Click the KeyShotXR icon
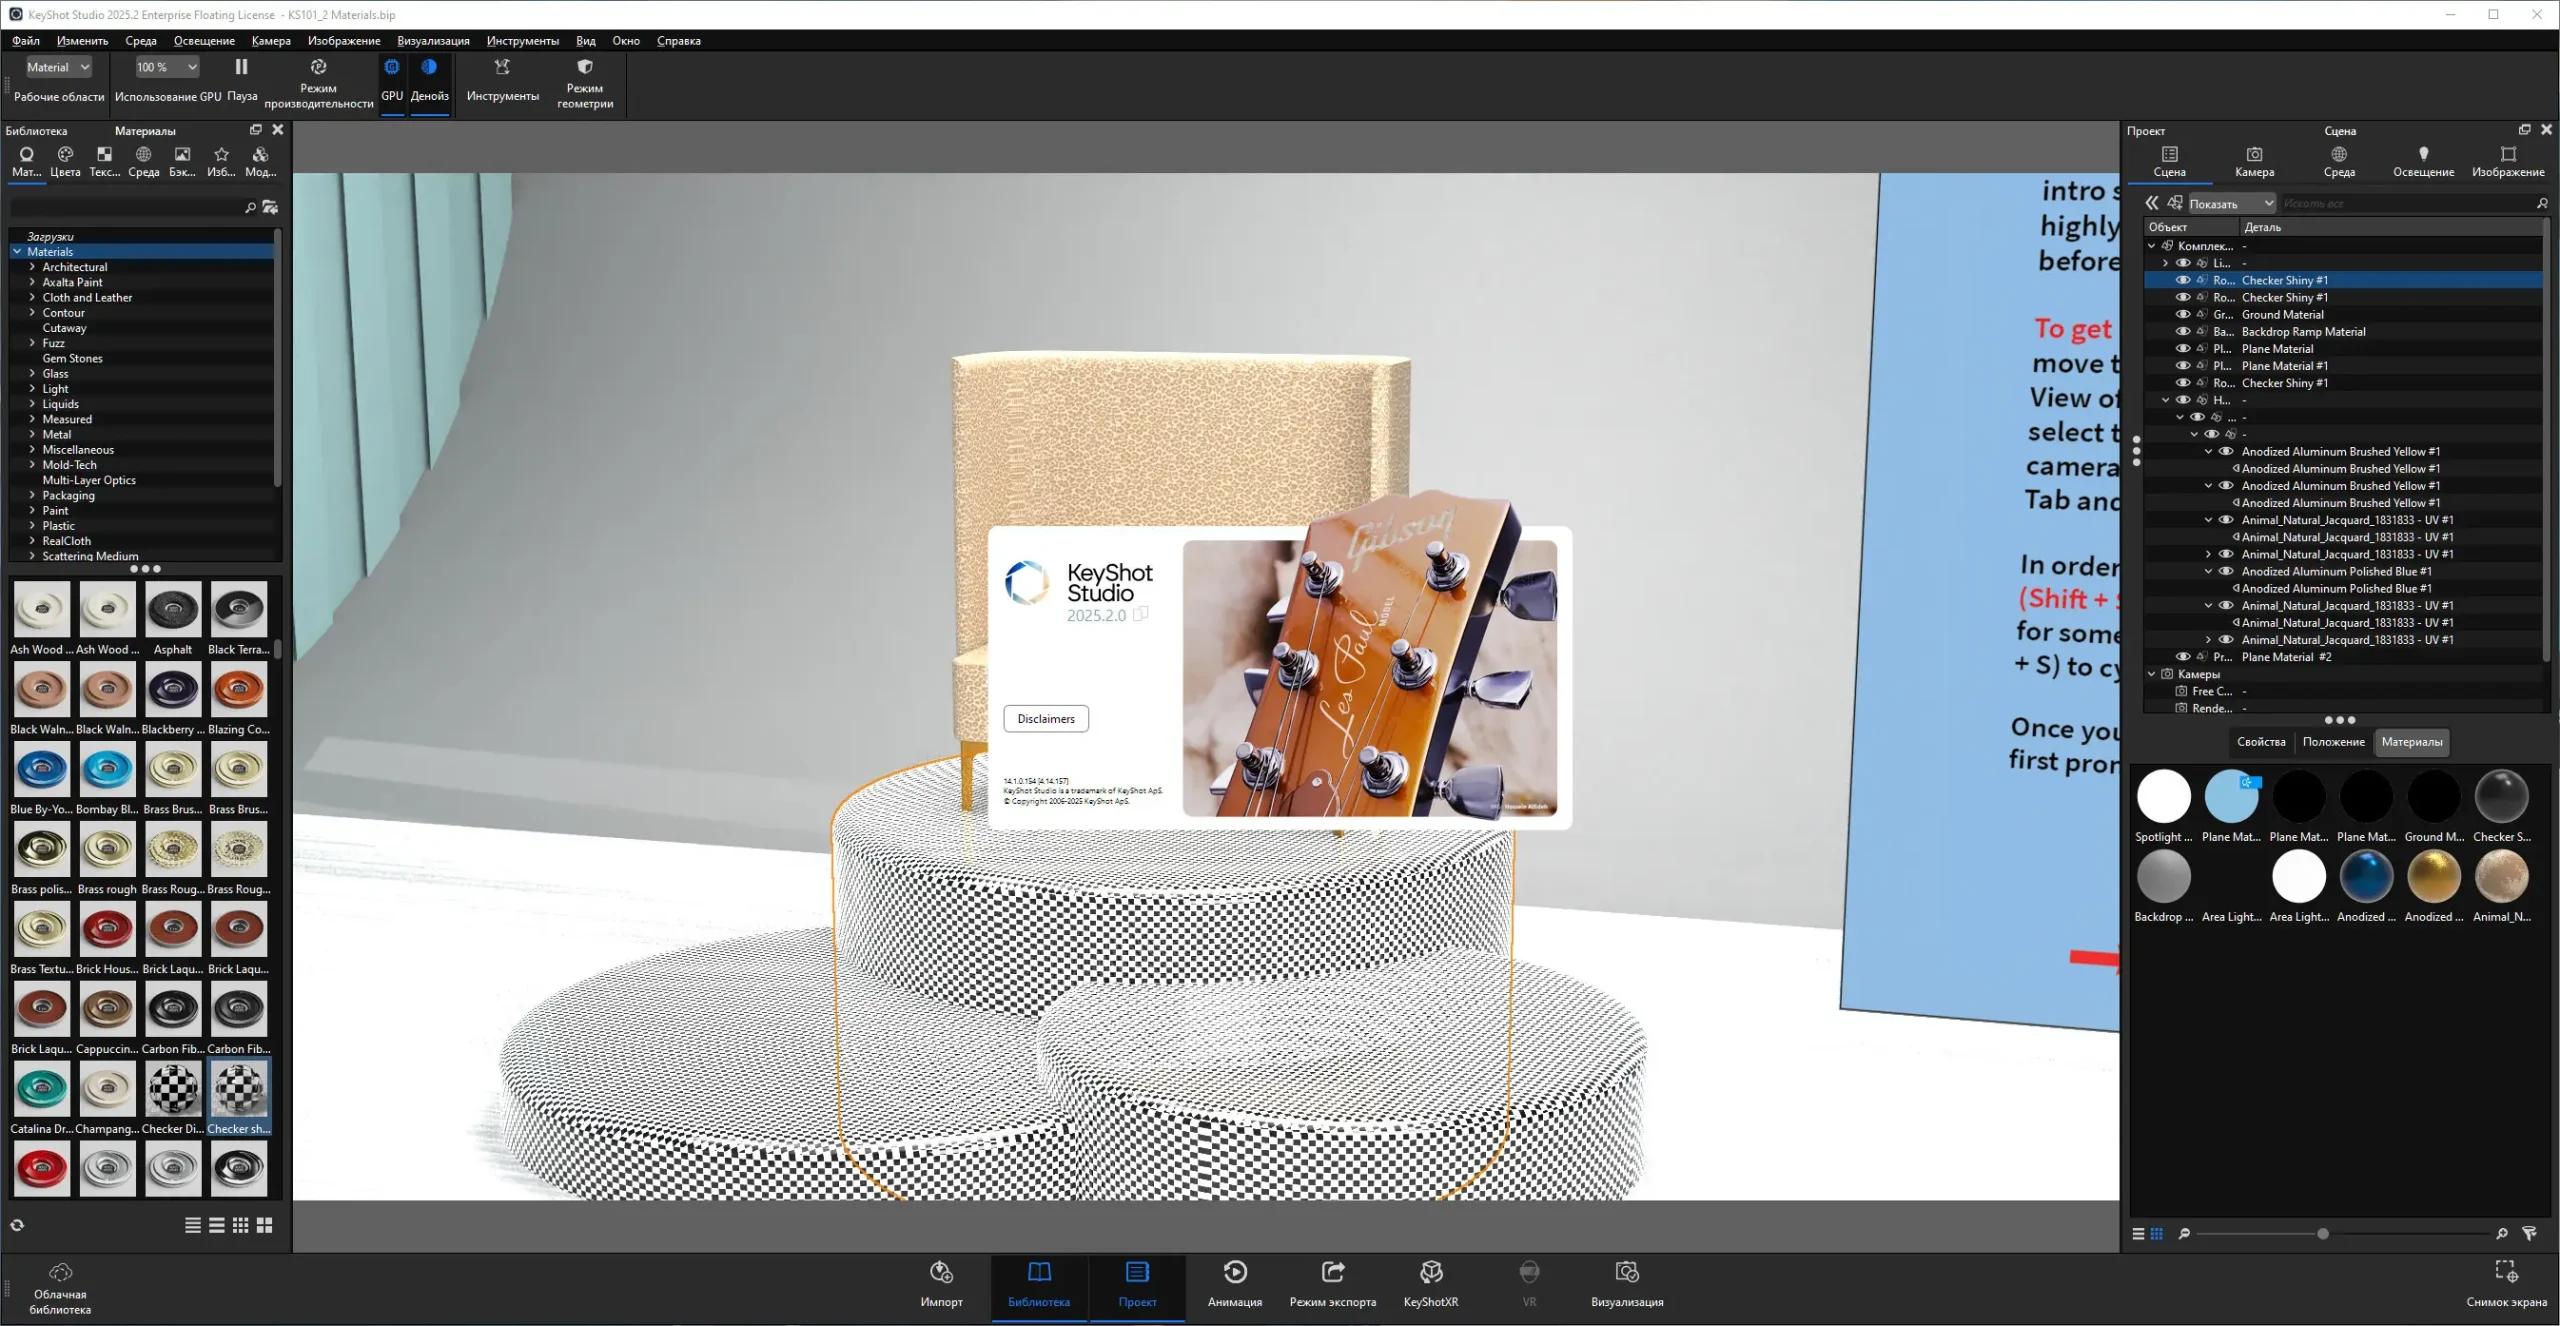Image resolution: width=2560 pixels, height=1326 pixels. pyautogui.click(x=1430, y=1272)
